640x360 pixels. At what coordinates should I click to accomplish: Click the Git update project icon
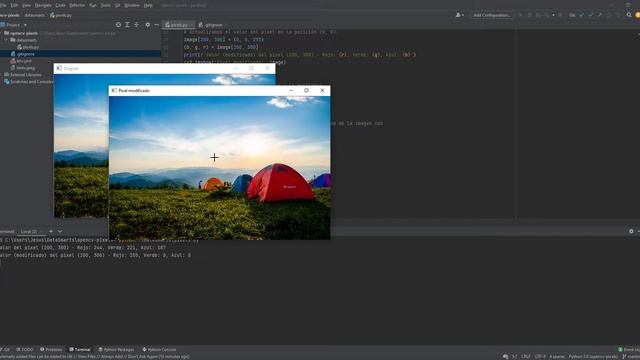click(x=581, y=15)
